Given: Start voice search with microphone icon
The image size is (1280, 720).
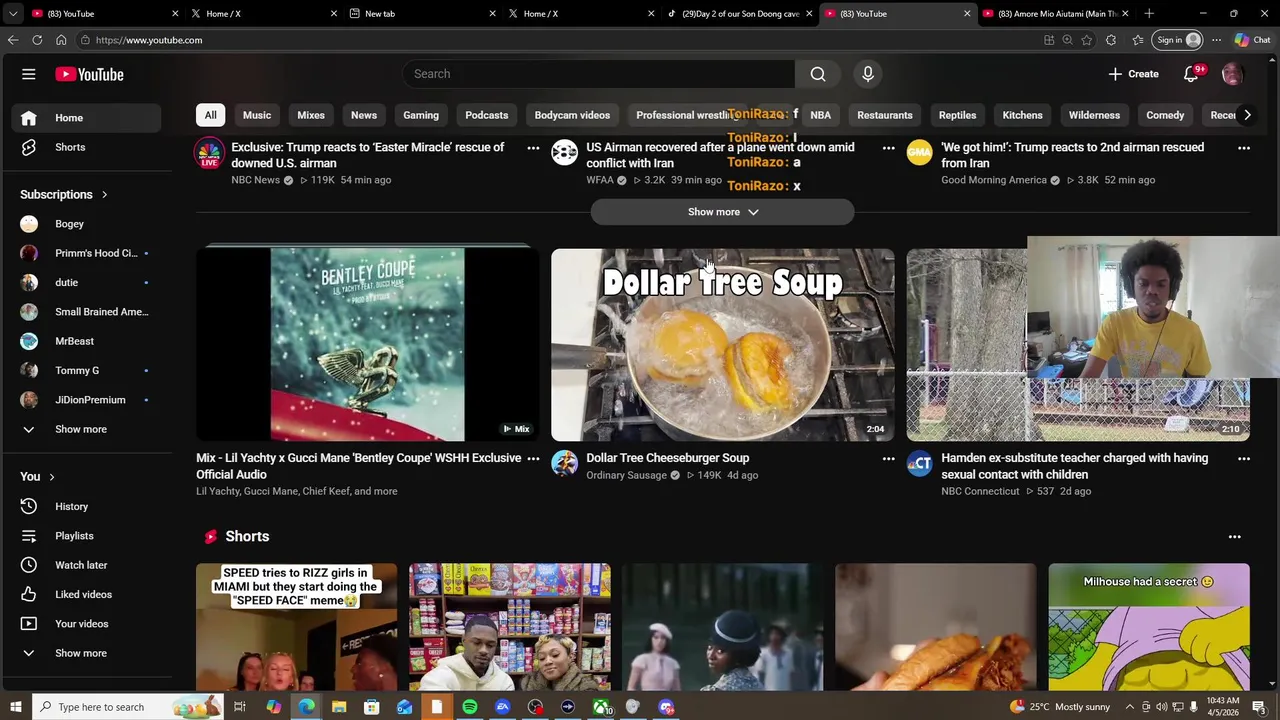Looking at the screenshot, I should 868,74.
